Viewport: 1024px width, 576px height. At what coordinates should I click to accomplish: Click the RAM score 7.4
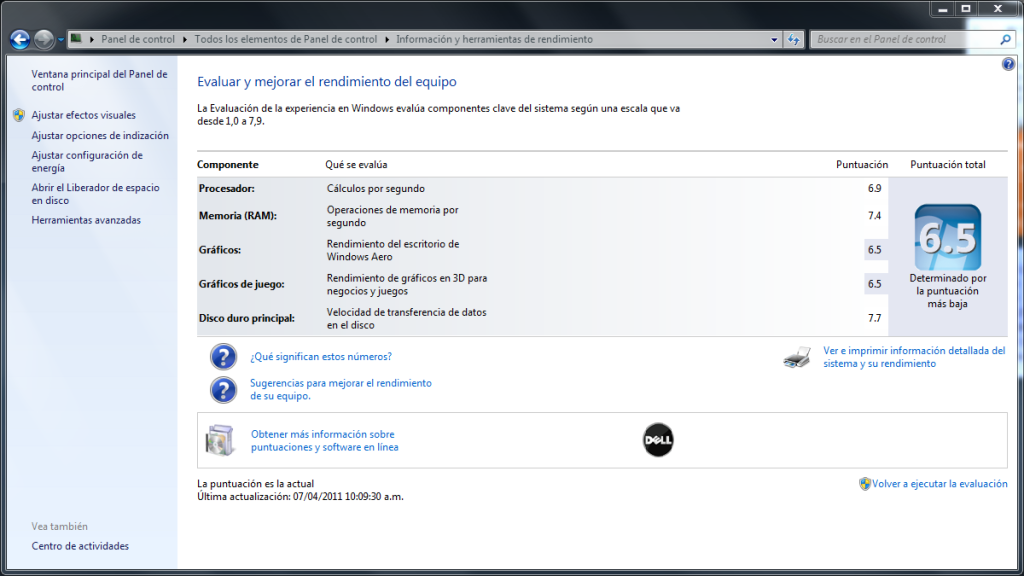[874, 216]
